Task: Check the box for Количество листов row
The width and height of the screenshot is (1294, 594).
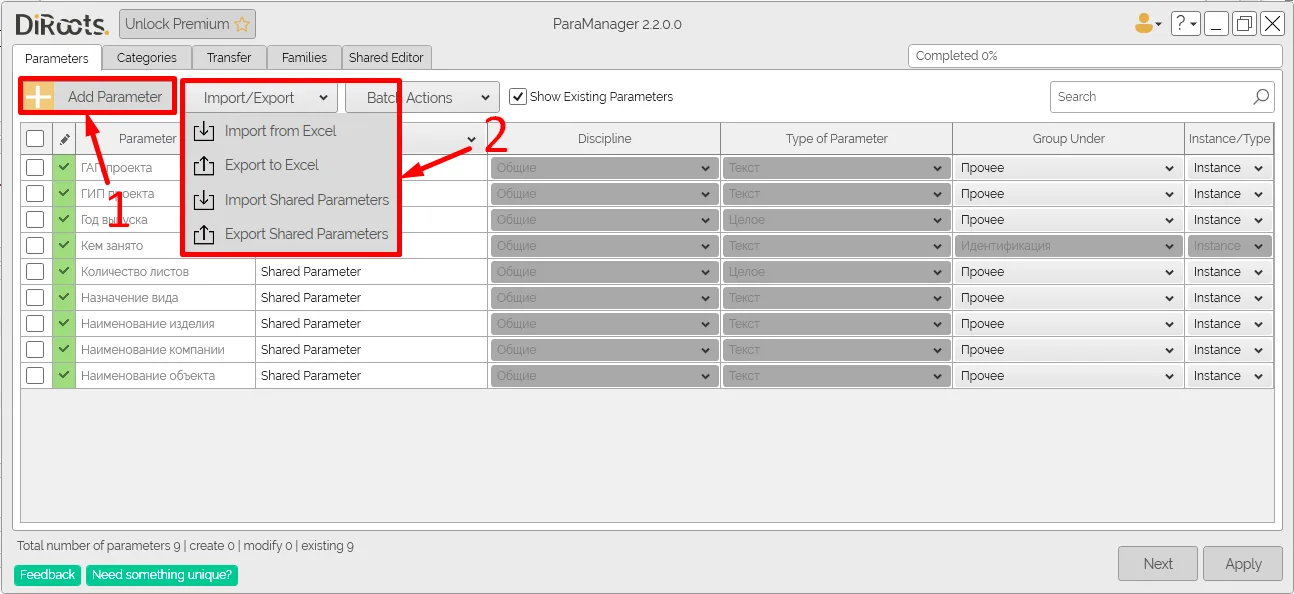Action: (x=35, y=272)
